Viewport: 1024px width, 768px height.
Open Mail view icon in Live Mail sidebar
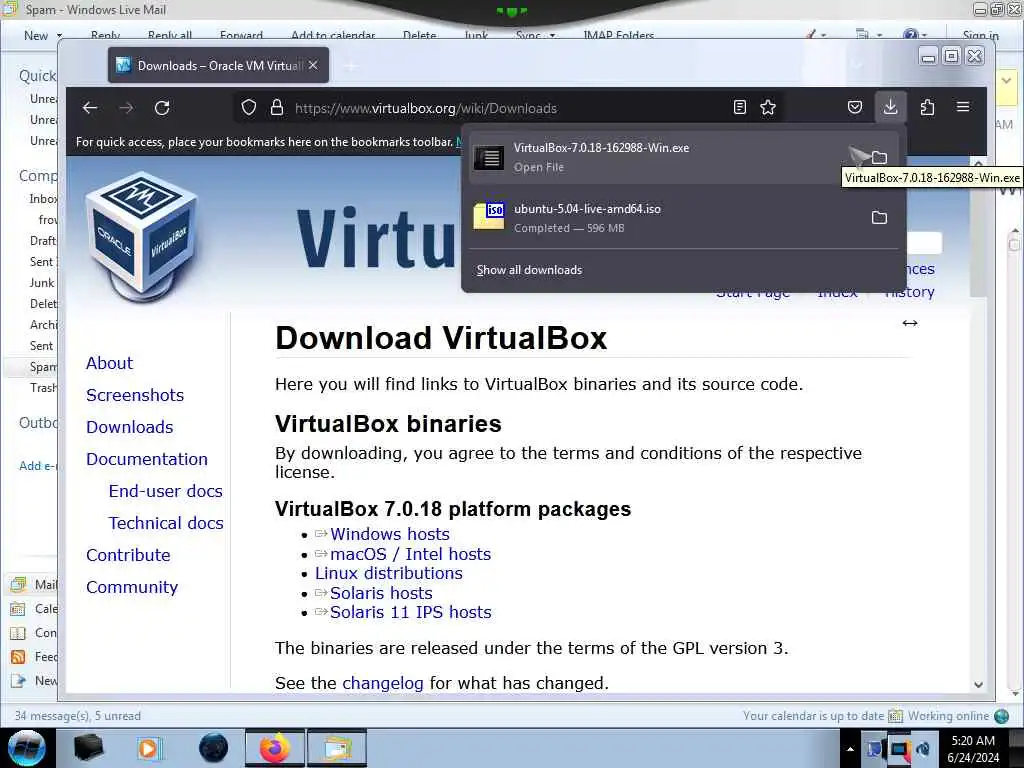click(x=18, y=584)
